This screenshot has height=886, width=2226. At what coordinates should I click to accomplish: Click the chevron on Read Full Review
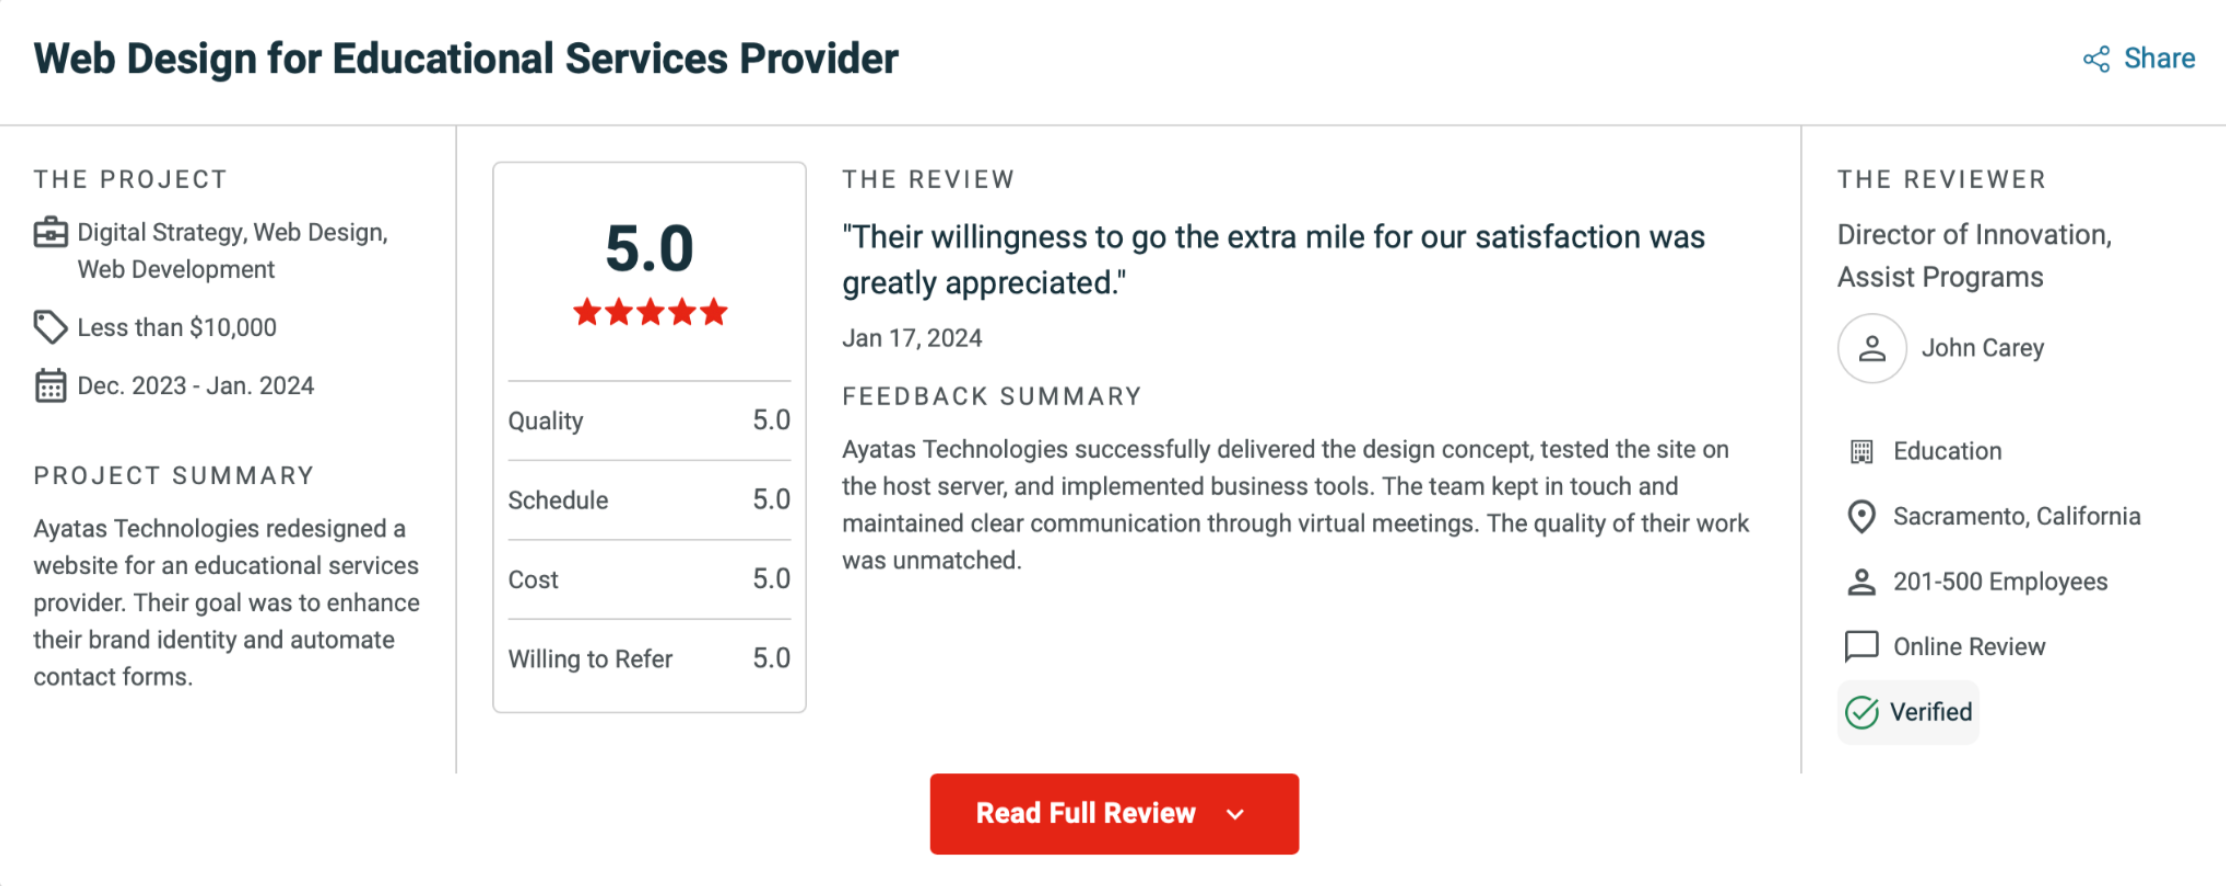coord(1236,814)
